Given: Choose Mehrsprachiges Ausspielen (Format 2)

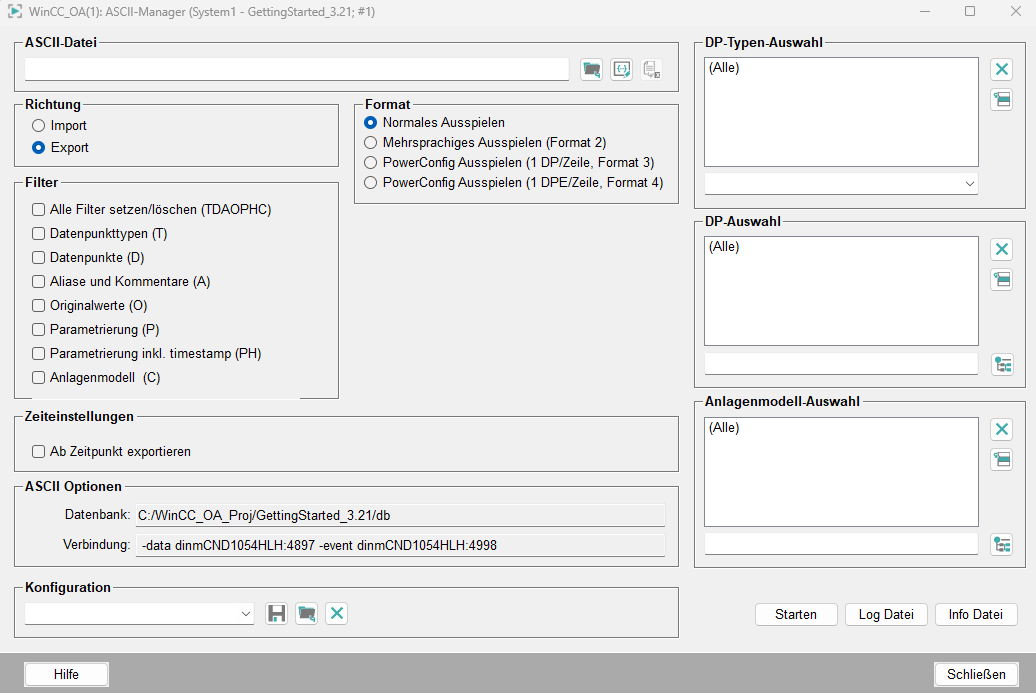Looking at the screenshot, I should point(371,143).
